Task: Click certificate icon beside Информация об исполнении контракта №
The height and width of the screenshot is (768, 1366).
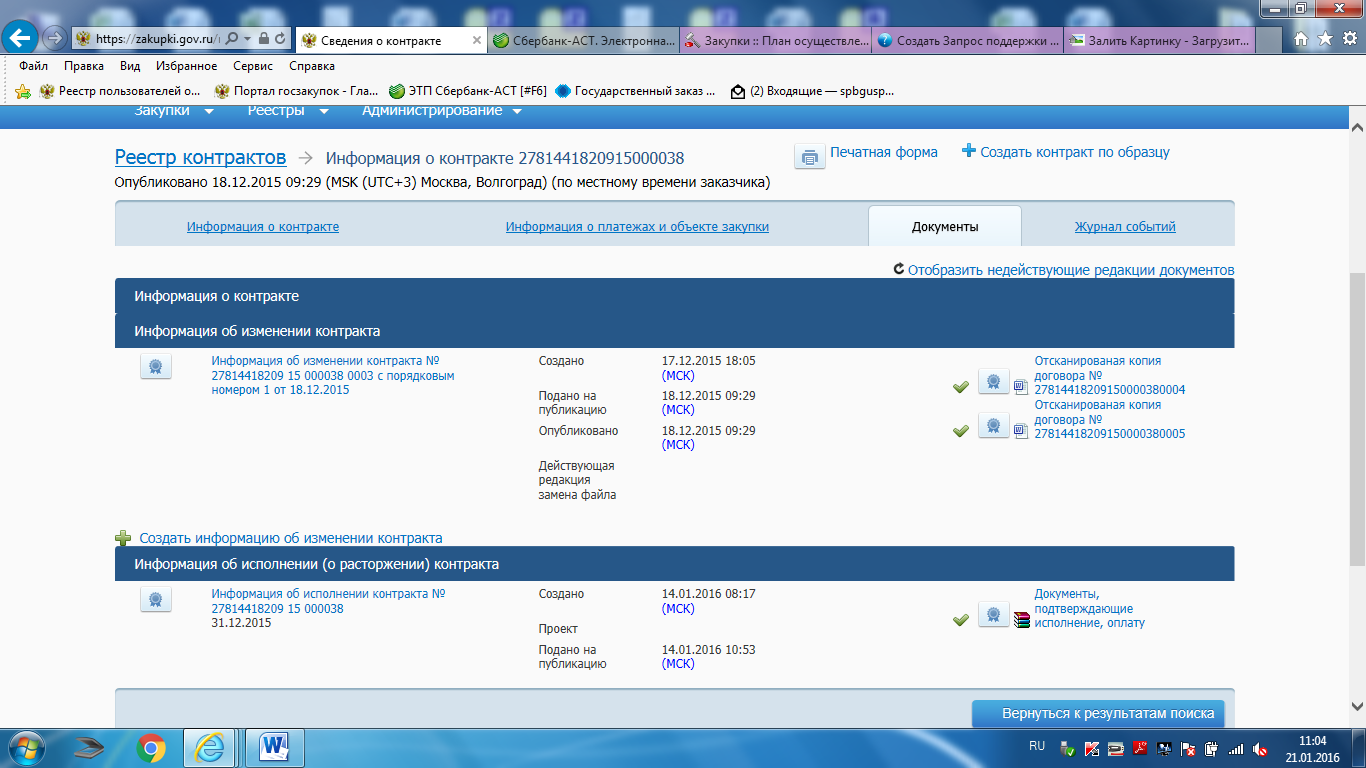Action: click(x=156, y=600)
